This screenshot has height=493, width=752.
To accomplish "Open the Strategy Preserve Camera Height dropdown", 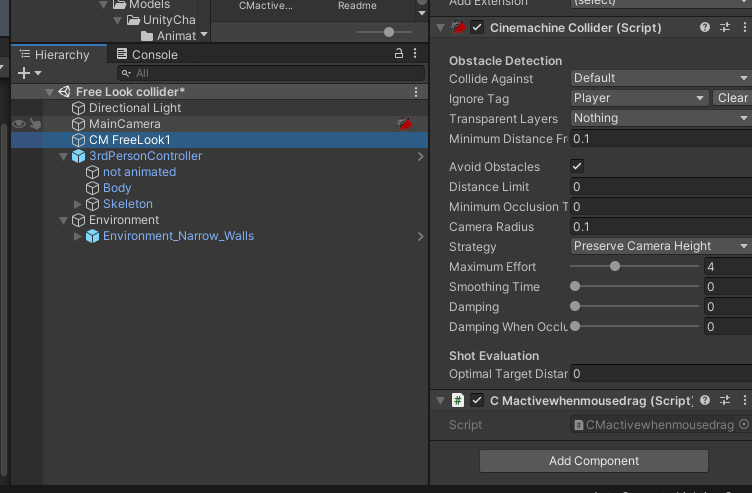I will click(x=661, y=246).
